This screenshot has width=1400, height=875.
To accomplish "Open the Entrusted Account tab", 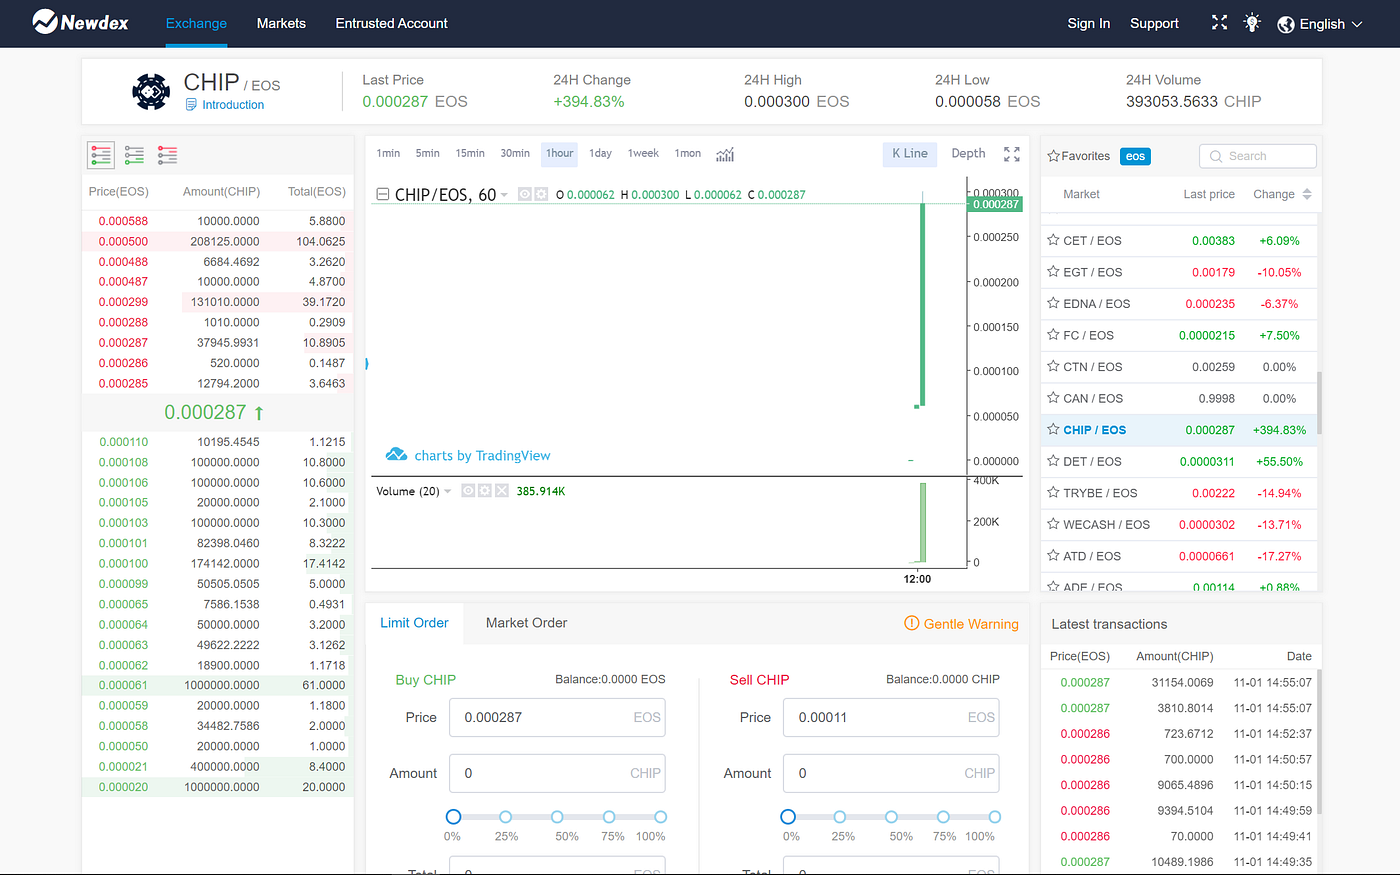I will coord(391,23).
